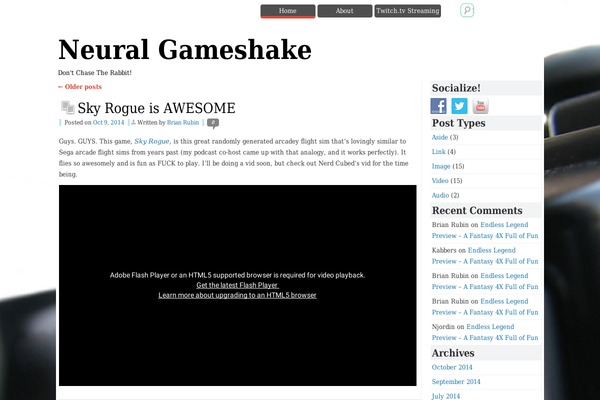Open Kabbers' Endless Legend comment link
600x400 pixels.
(485, 256)
